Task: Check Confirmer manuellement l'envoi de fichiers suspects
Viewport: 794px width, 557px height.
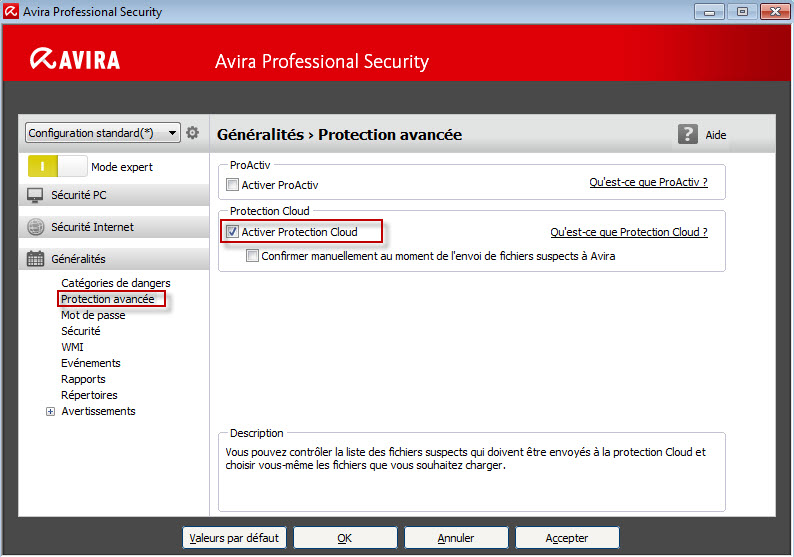Action: click(x=252, y=256)
